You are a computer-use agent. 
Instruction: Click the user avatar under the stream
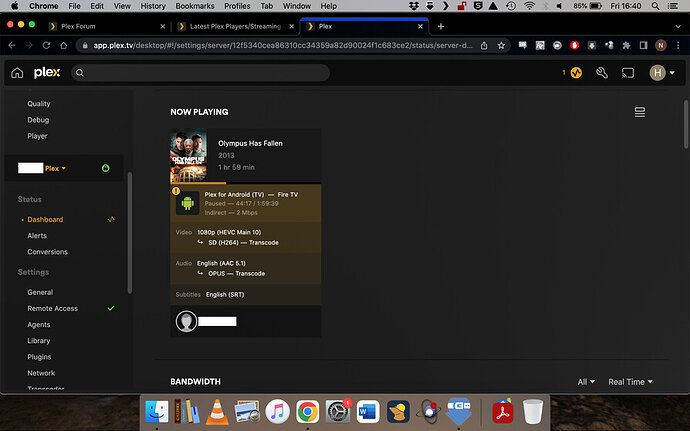point(186,321)
